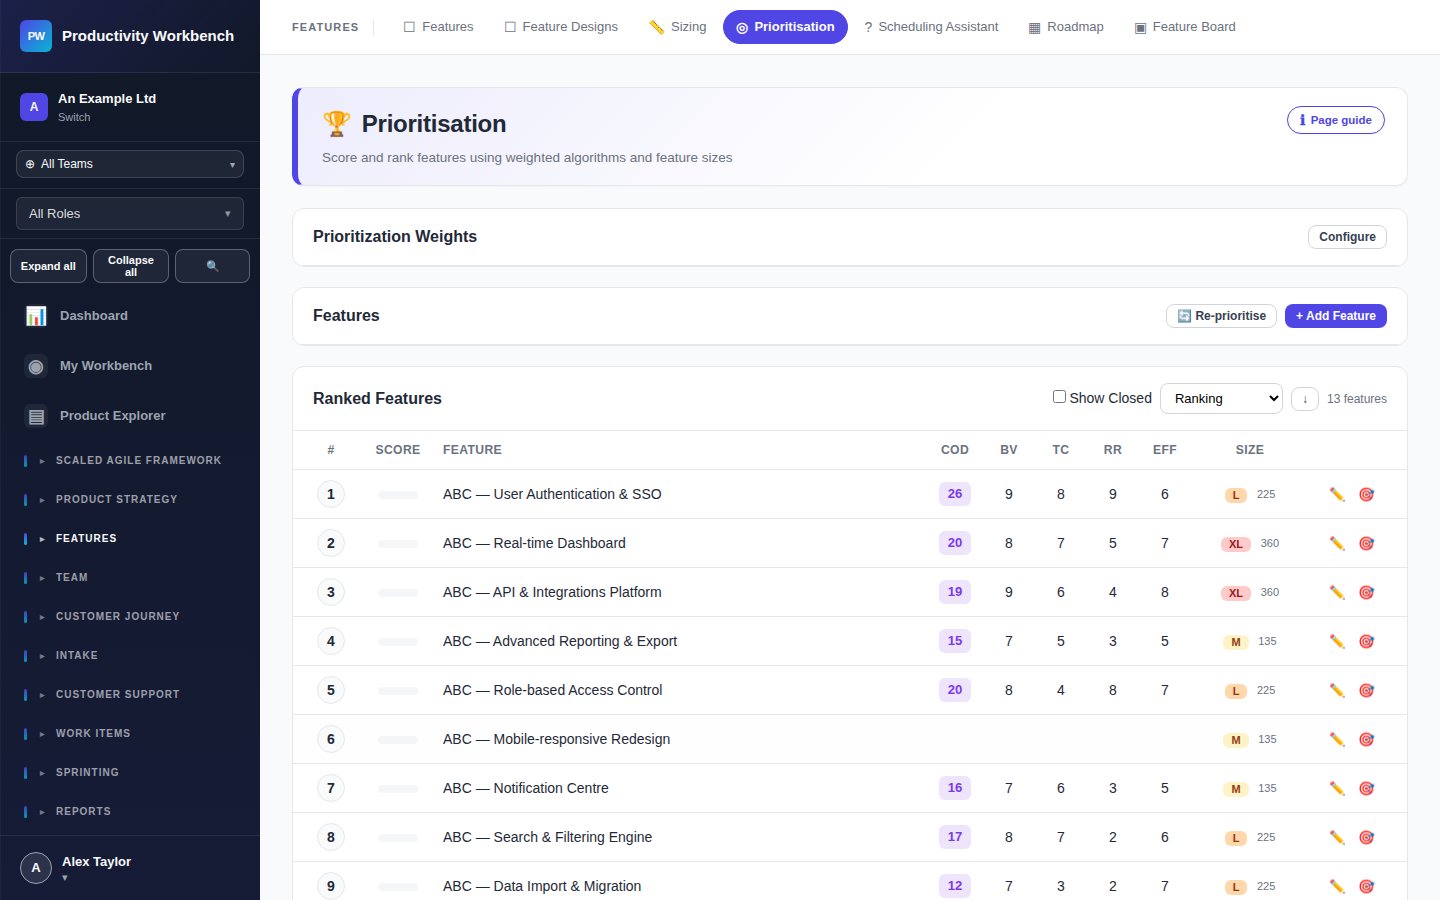This screenshot has height=900, width=1440.
Task: Click the pencil edit icon for User Authentication & SSO
Action: coord(1337,494)
